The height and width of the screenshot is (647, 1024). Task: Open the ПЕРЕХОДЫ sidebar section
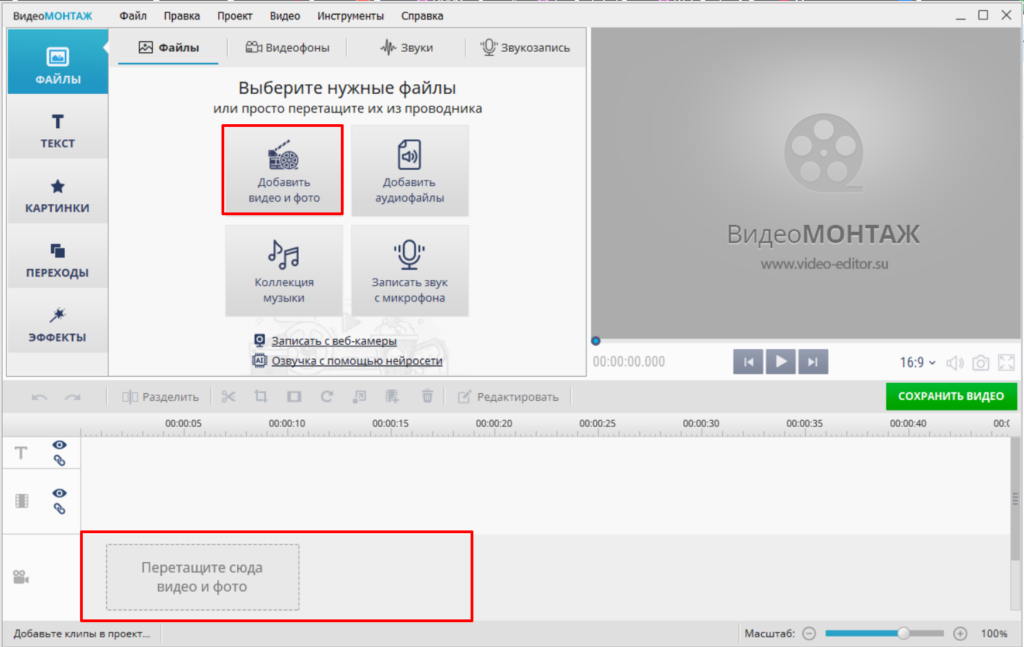click(x=58, y=259)
